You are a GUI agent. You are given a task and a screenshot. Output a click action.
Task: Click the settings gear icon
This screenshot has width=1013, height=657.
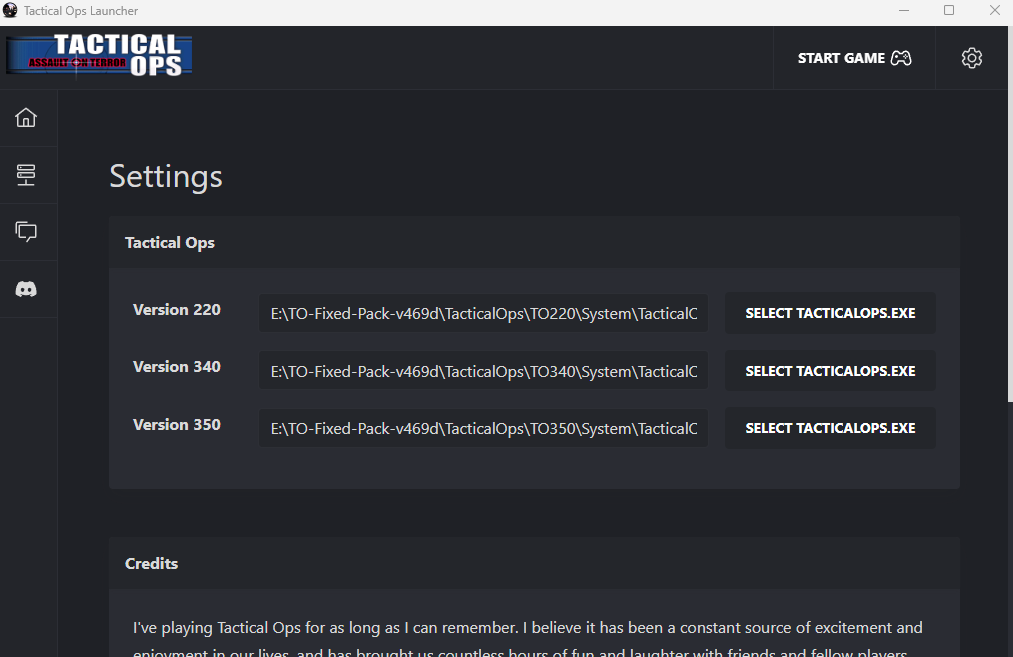(x=971, y=58)
